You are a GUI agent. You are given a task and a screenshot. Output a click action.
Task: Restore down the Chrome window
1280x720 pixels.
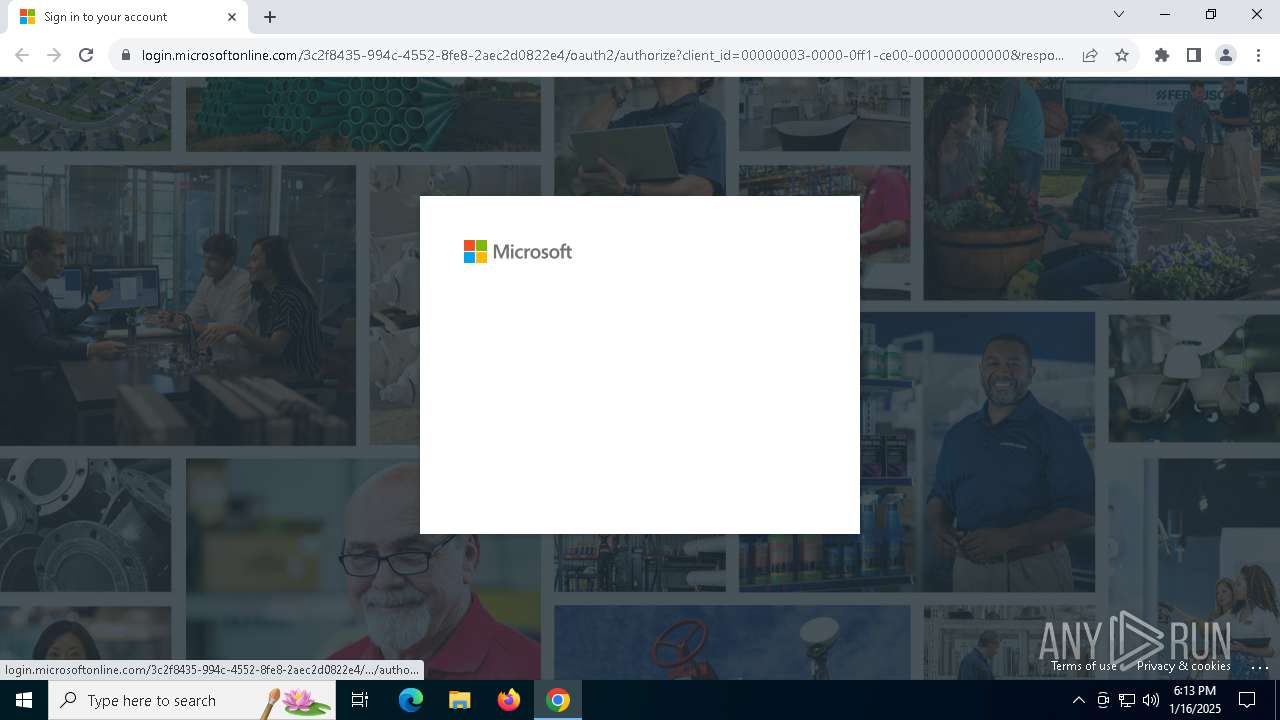pyautogui.click(x=1211, y=14)
